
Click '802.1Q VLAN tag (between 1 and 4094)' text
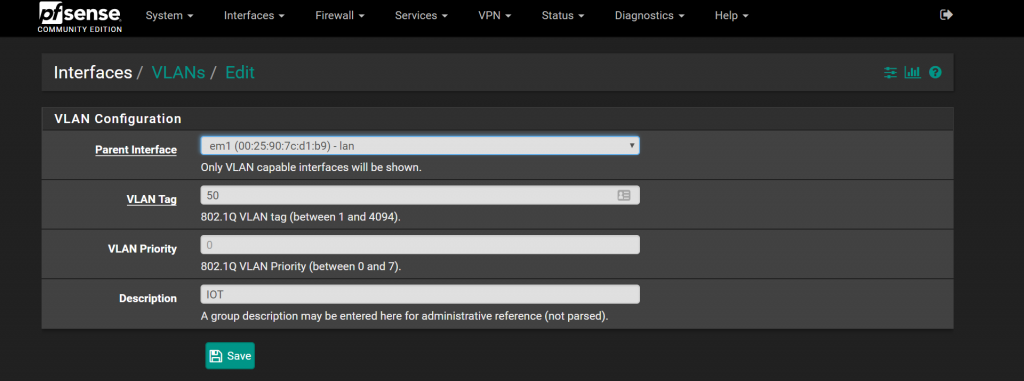300,217
